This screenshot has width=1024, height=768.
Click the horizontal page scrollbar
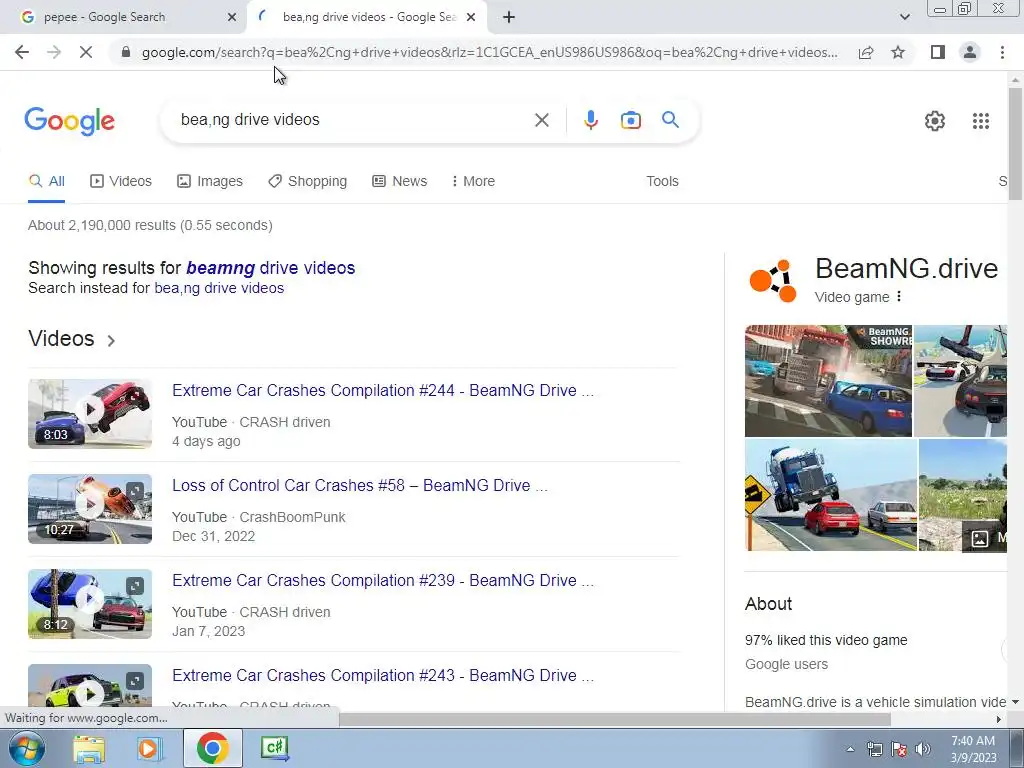point(614,719)
